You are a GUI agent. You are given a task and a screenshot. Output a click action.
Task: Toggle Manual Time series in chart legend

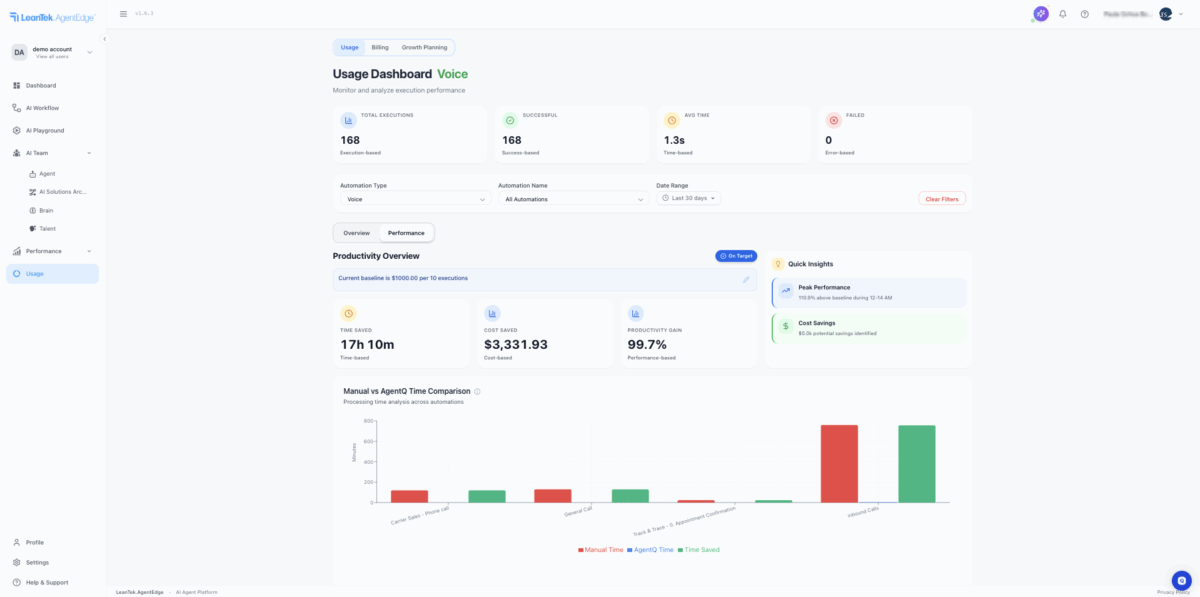coord(601,550)
